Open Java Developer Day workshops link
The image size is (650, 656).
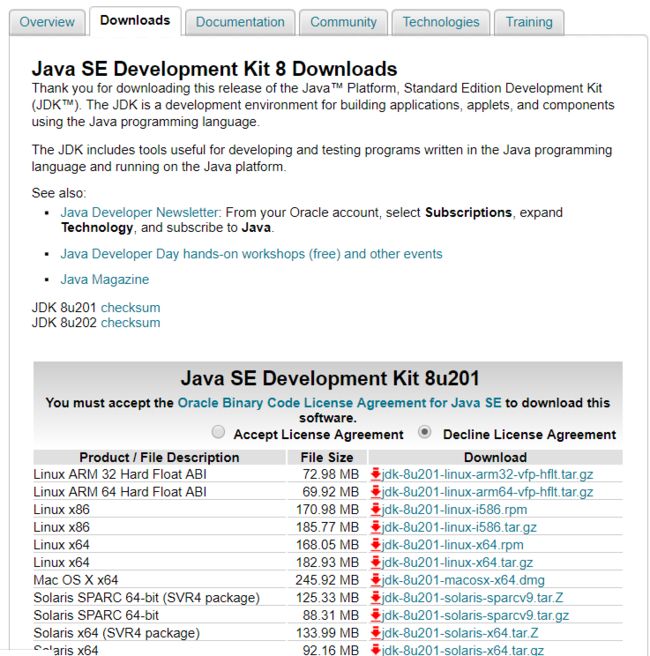pyautogui.click(x=251, y=254)
